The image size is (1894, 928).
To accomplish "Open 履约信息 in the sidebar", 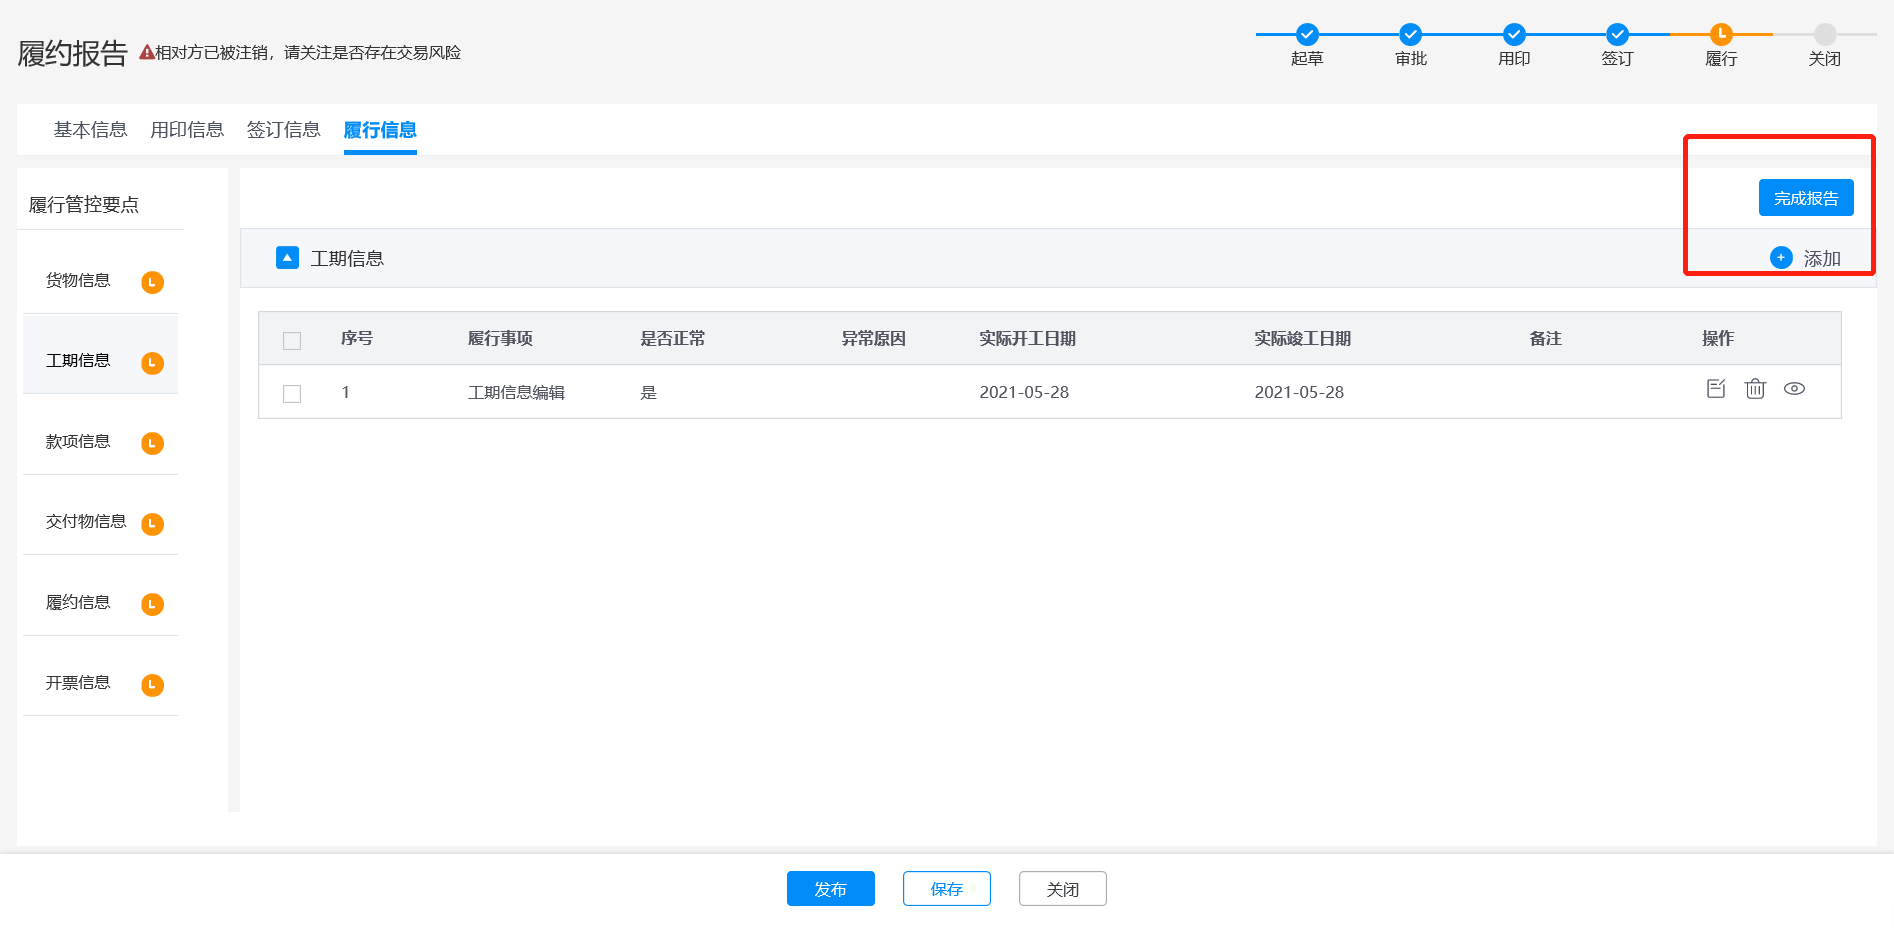I will tap(78, 602).
